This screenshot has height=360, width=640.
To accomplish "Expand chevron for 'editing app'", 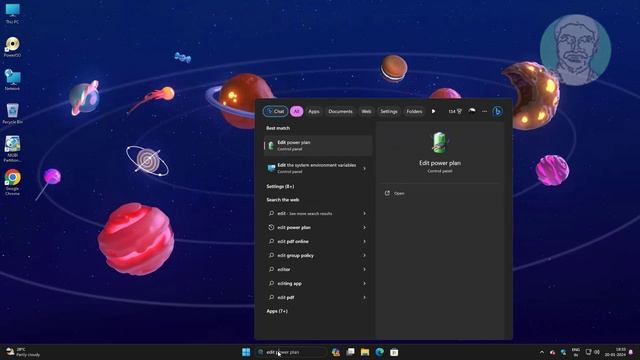I will click(364, 283).
